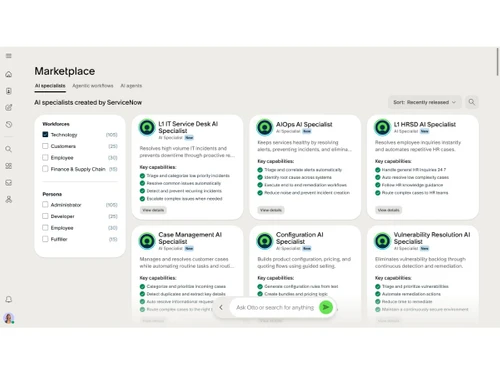Check the Administrator persona checkbox
500x375 pixels.
(45, 204)
